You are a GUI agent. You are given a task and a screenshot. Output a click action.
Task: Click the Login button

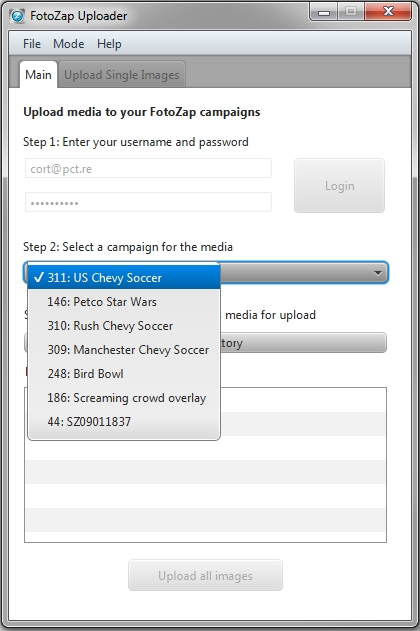tap(340, 186)
